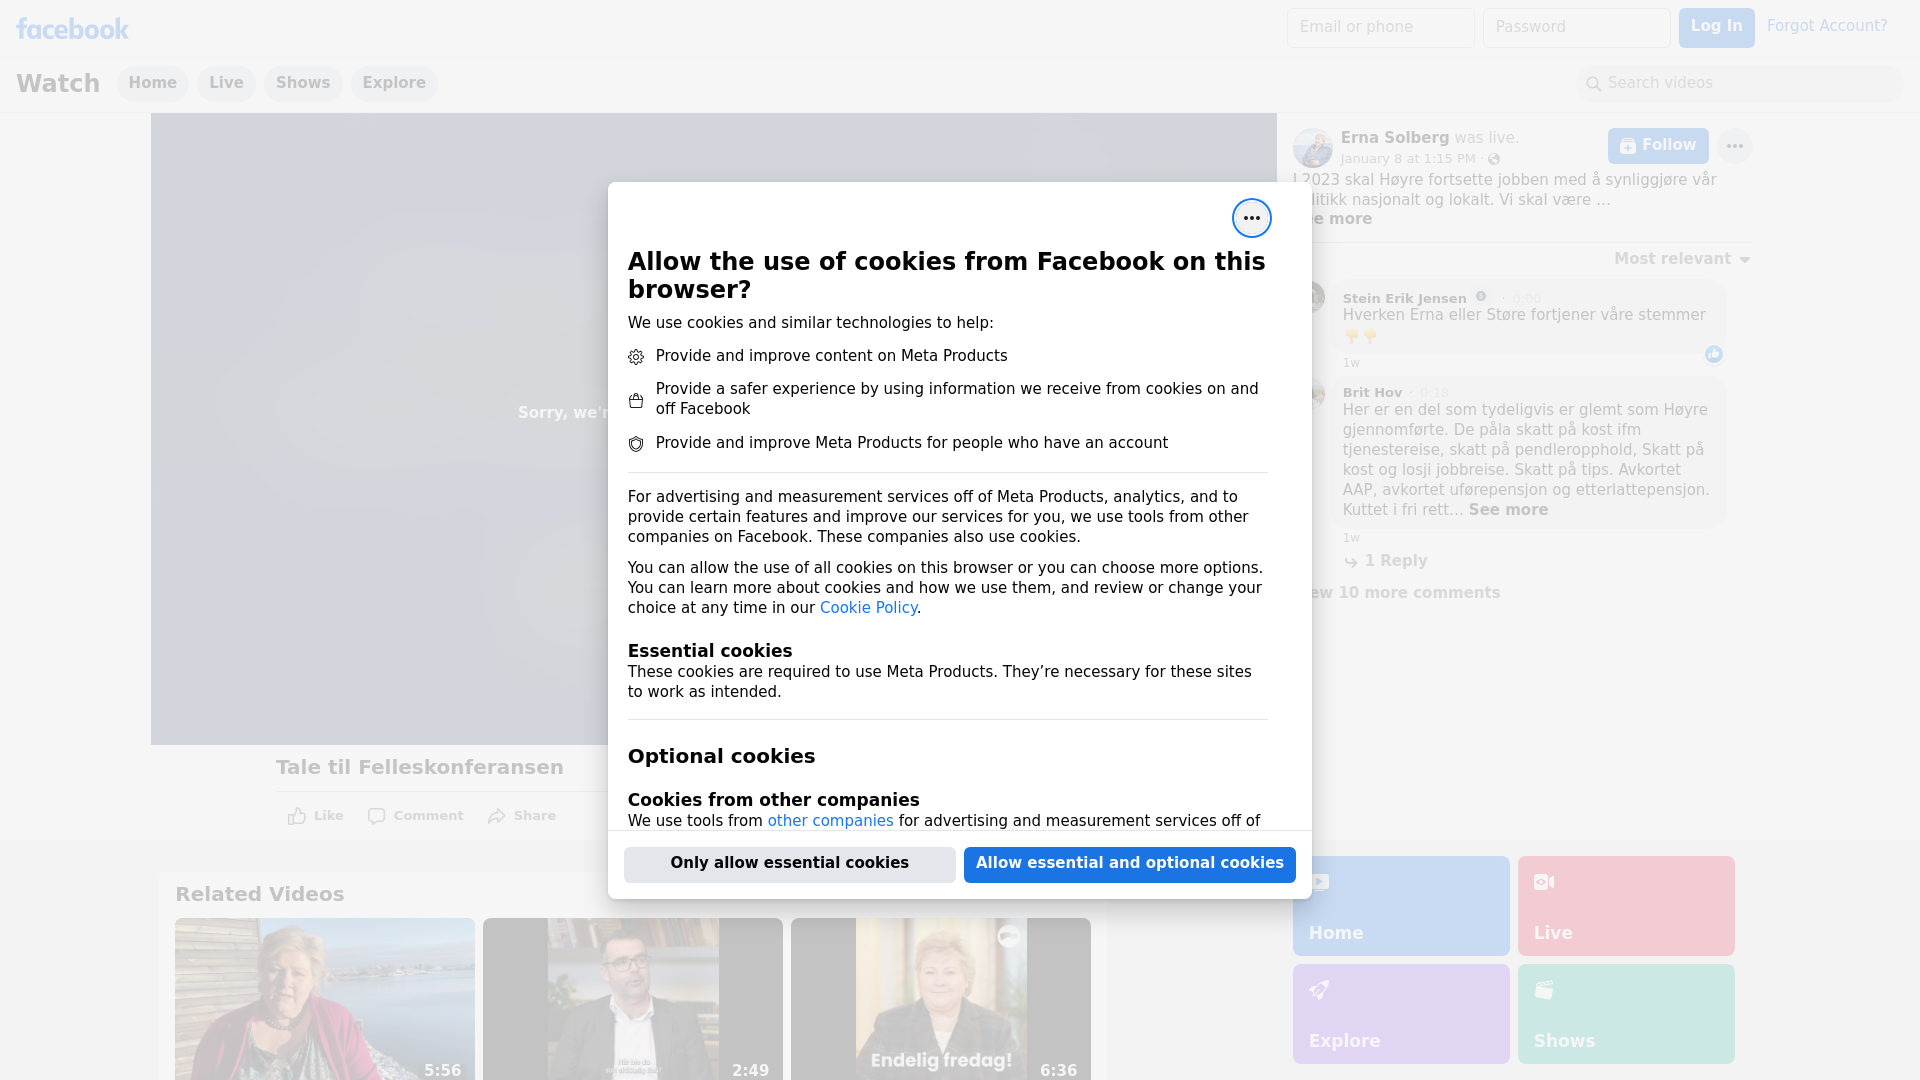The image size is (1920, 1080).
Task: Click Forgot Account? link
Action: 1827,26
